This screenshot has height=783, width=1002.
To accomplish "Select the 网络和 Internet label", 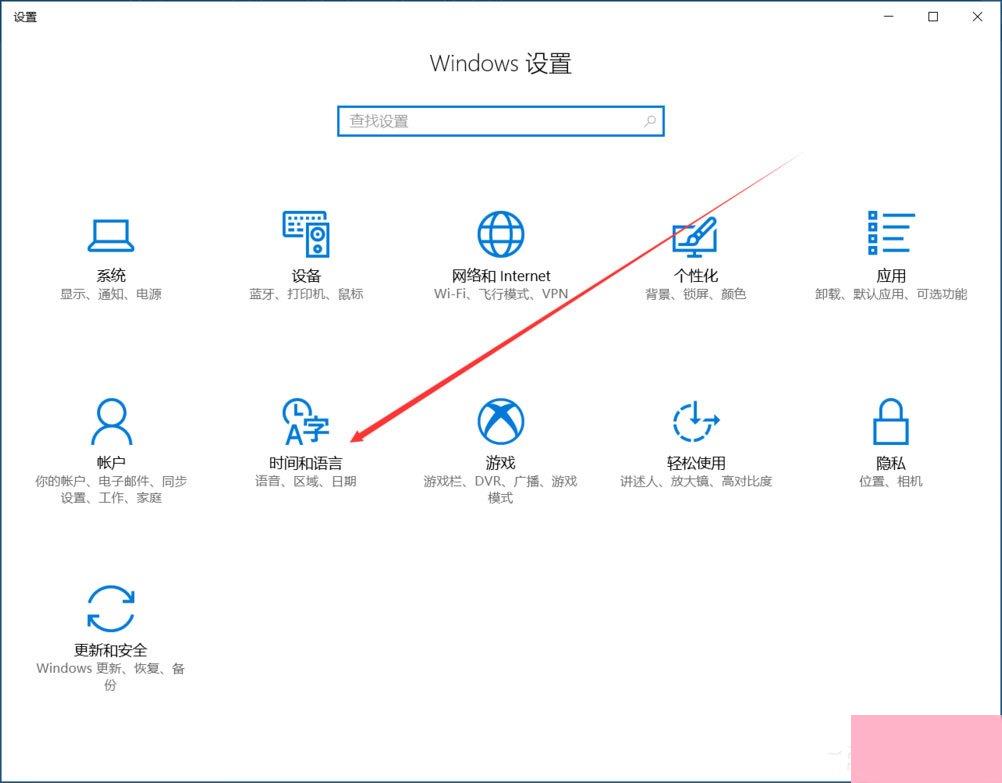I will 501,275.
